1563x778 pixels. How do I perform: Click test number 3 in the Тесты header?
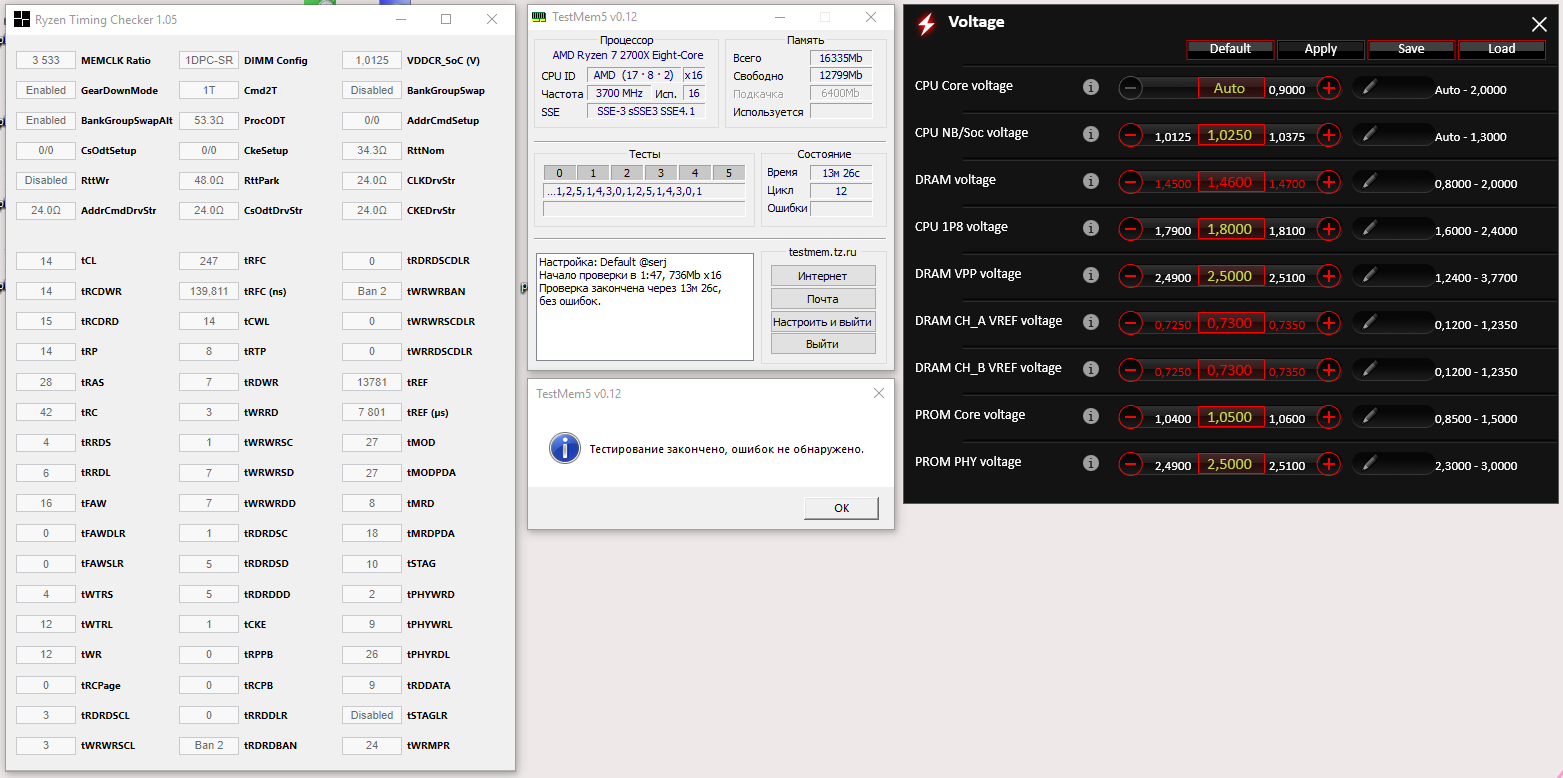click(661, 173)
